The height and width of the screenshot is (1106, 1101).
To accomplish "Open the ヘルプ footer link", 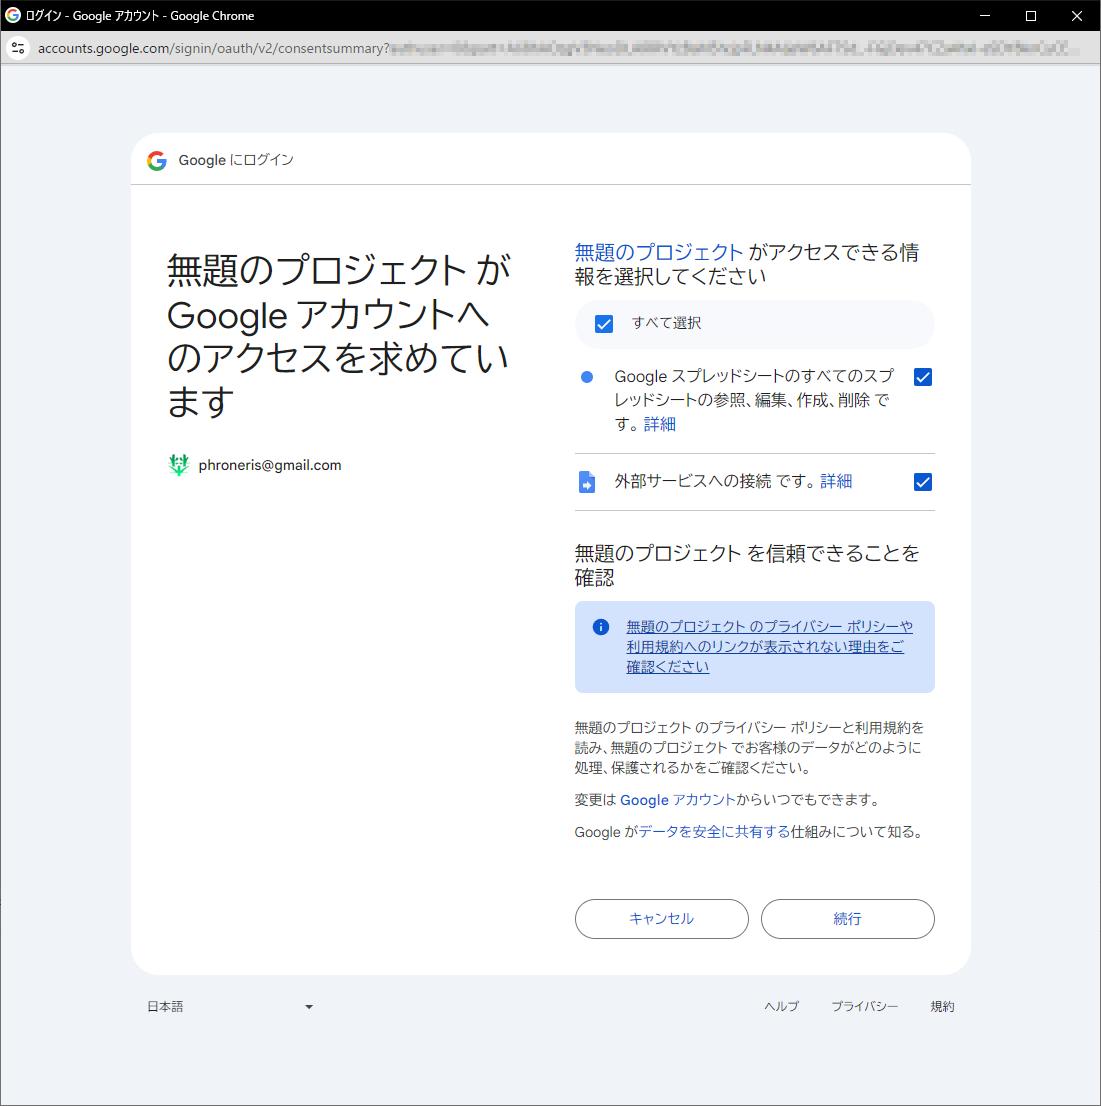I will click(x=781, y=1007).
